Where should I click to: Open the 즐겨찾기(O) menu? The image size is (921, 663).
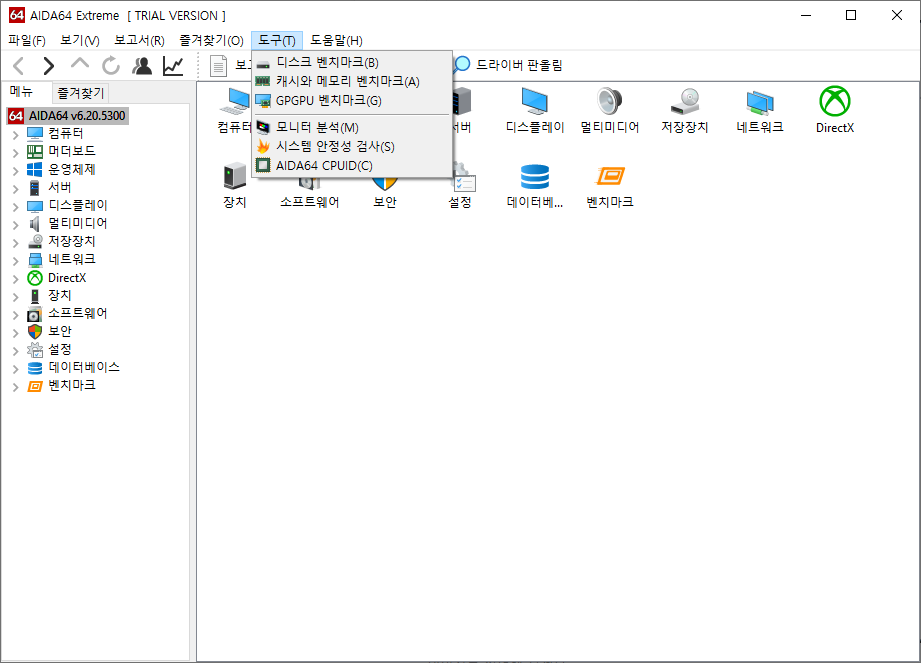[x=211, y=41]
